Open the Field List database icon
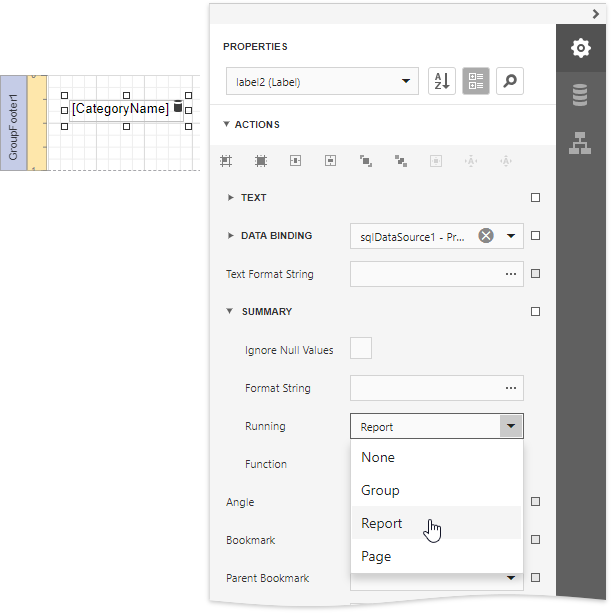The width and height of the screenshot is (611, 613). pyautogui.click(x=580, y=95)
